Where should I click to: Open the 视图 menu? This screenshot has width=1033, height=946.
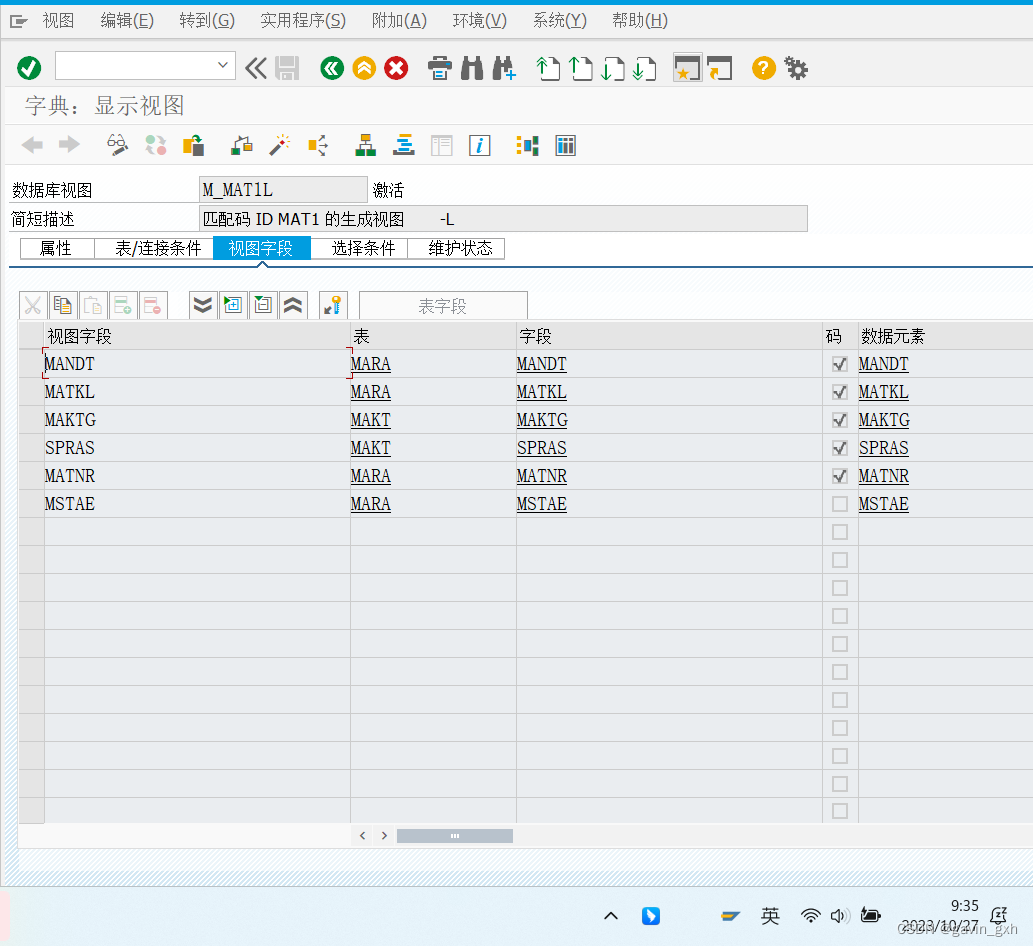[x=59, y=20]
